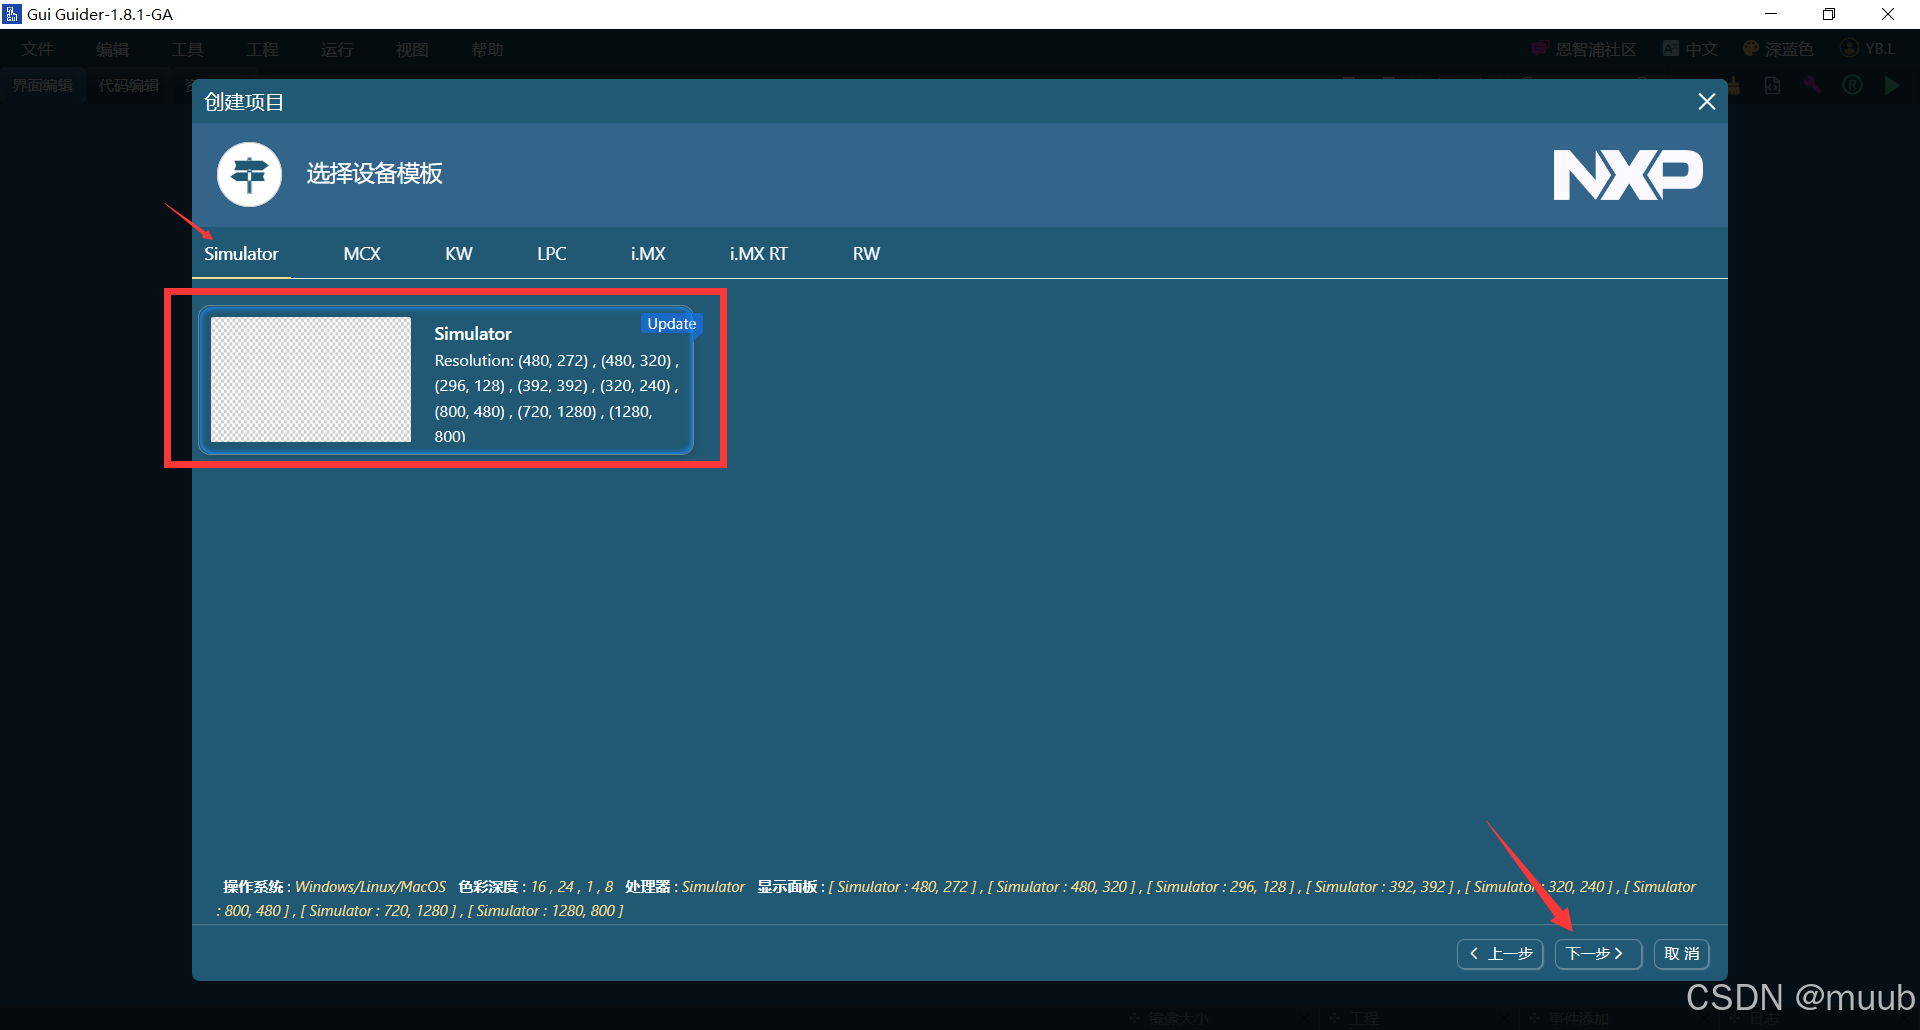
Task: Click the 下一步 next button
Action: click(1597, 953)
